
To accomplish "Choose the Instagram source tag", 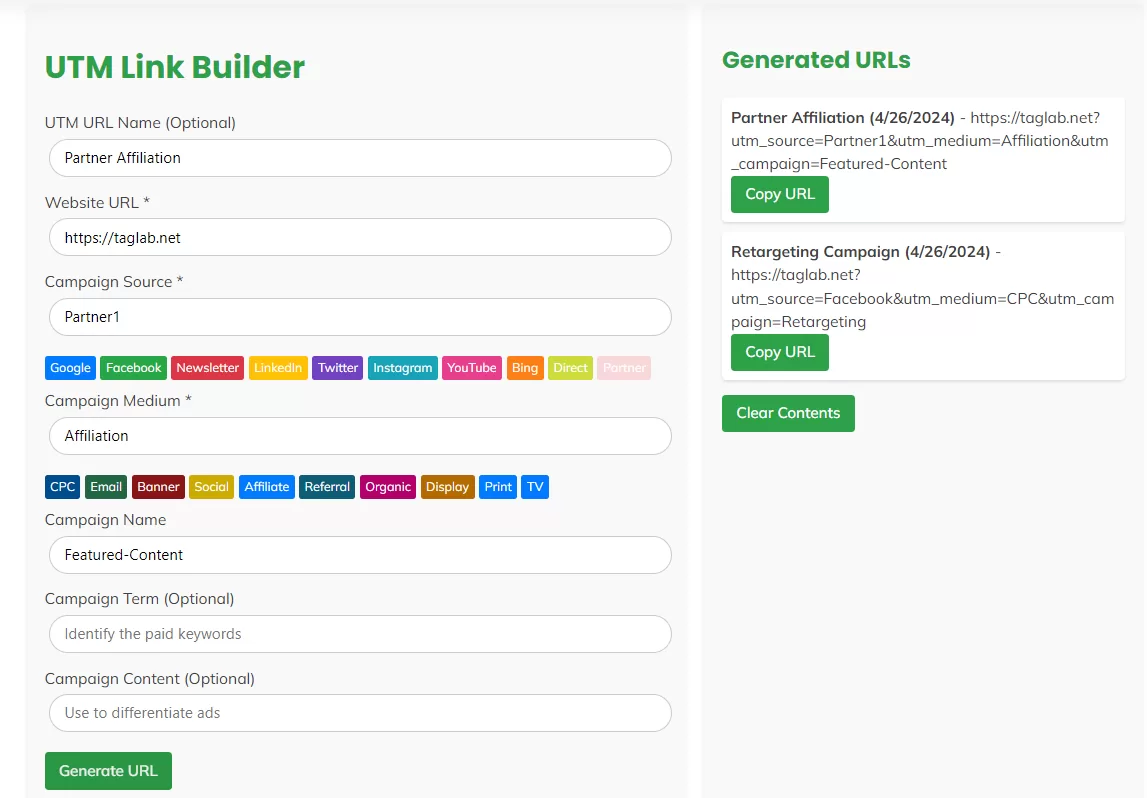I will pos(402,368).
